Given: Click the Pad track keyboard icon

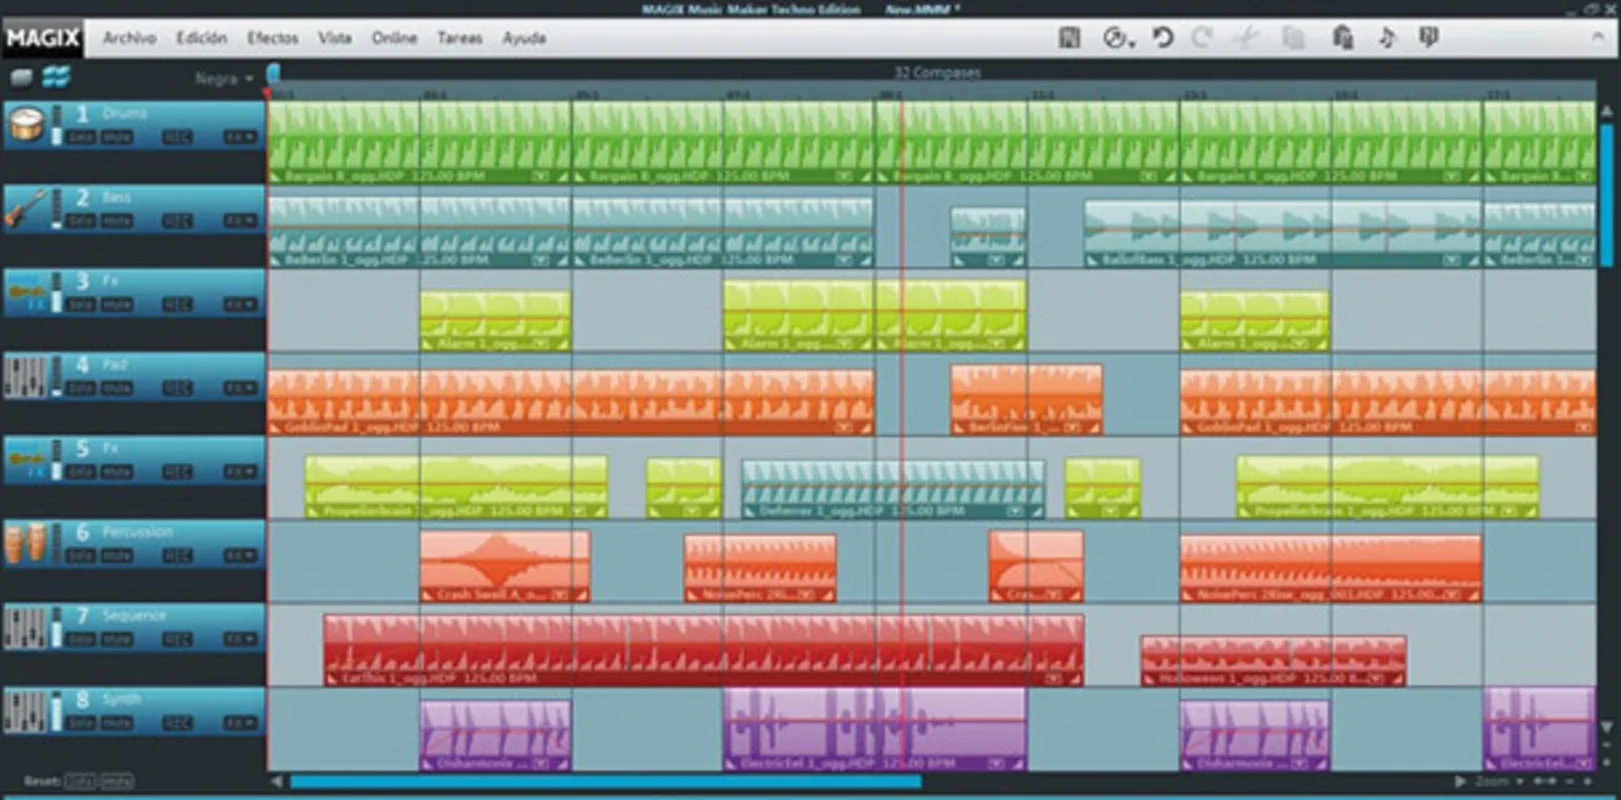Looking at the screenshot, I should tap(25, 377).
